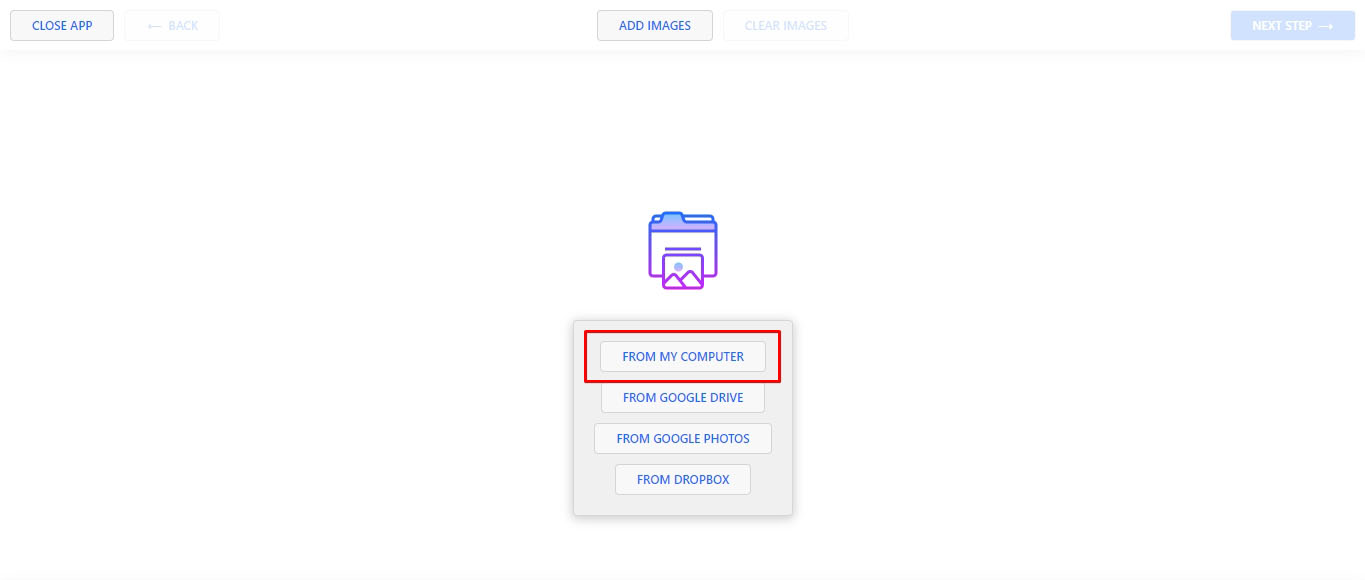
Task: Click the ADD IMAGES button in the top toolbar
Action: 654,25
